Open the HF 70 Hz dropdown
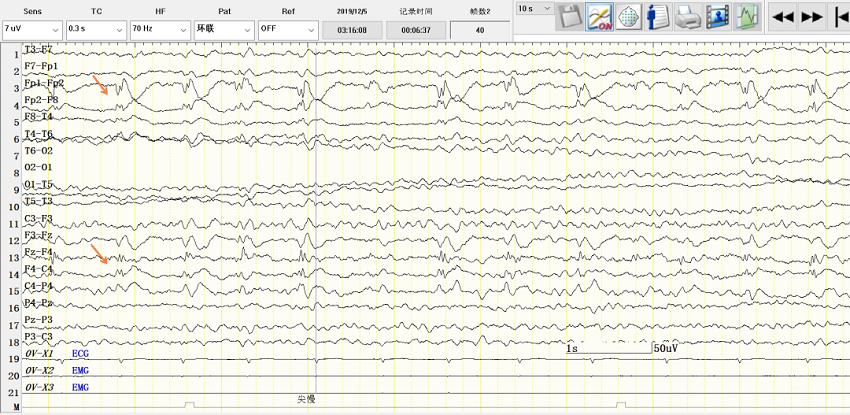850x415 pixels. coord(159,29)
